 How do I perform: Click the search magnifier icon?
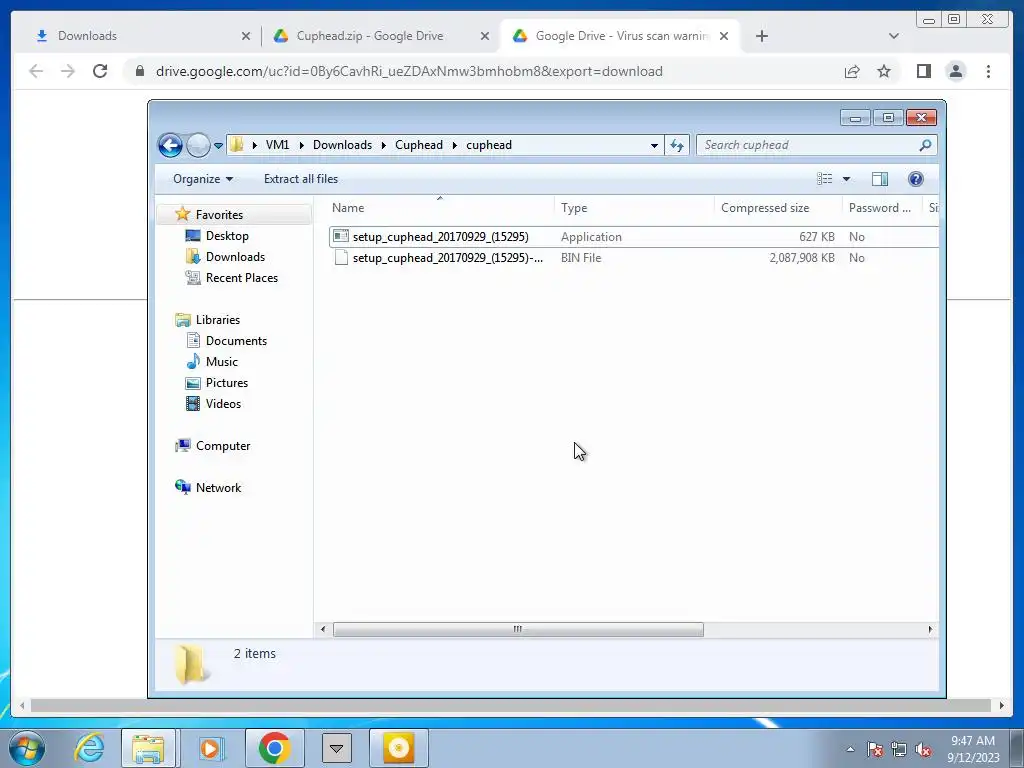pos(925,145)
